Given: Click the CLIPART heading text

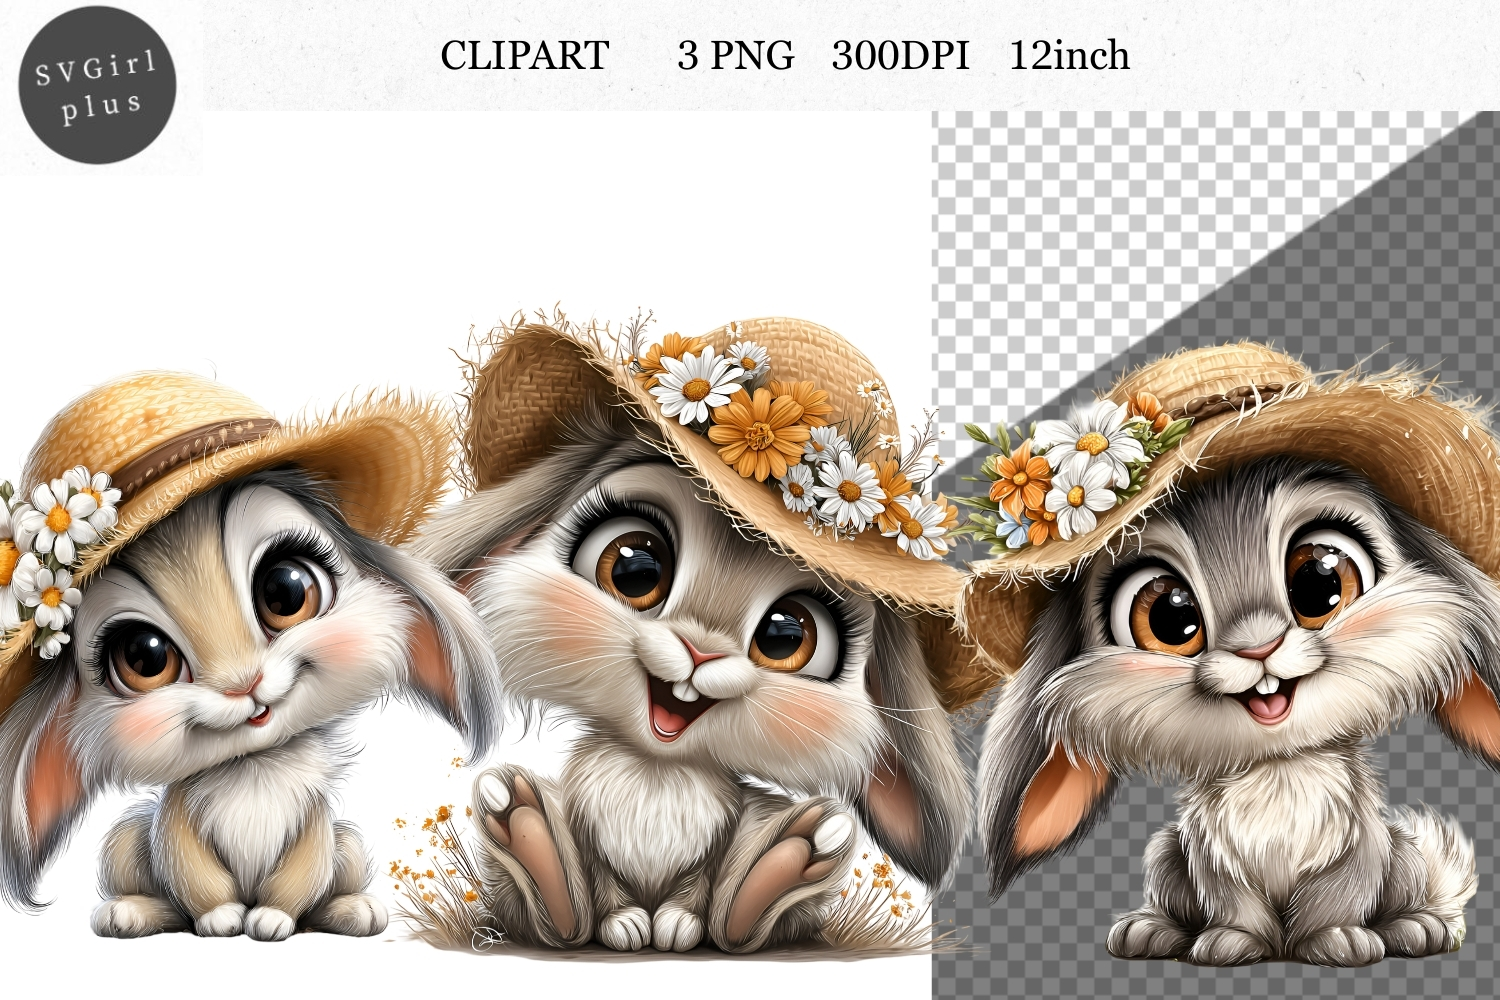Looking at the screenshot, I should [x=524, y=56].
